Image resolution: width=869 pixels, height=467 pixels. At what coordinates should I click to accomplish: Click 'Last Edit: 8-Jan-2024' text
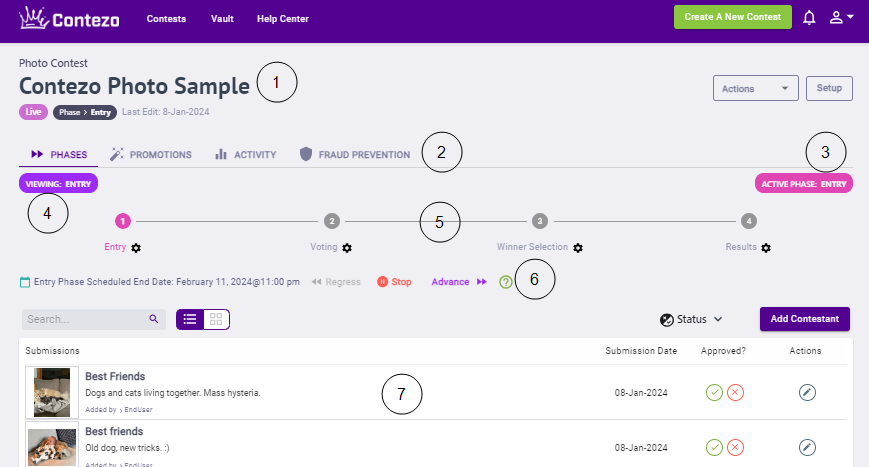pos(166,112)
